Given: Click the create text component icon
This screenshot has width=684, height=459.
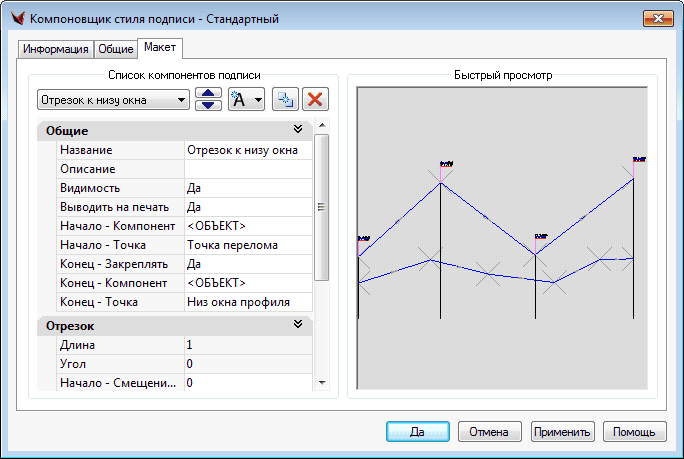Looking at the screenshot, I should pyautogui.click(x=240, y=100).
